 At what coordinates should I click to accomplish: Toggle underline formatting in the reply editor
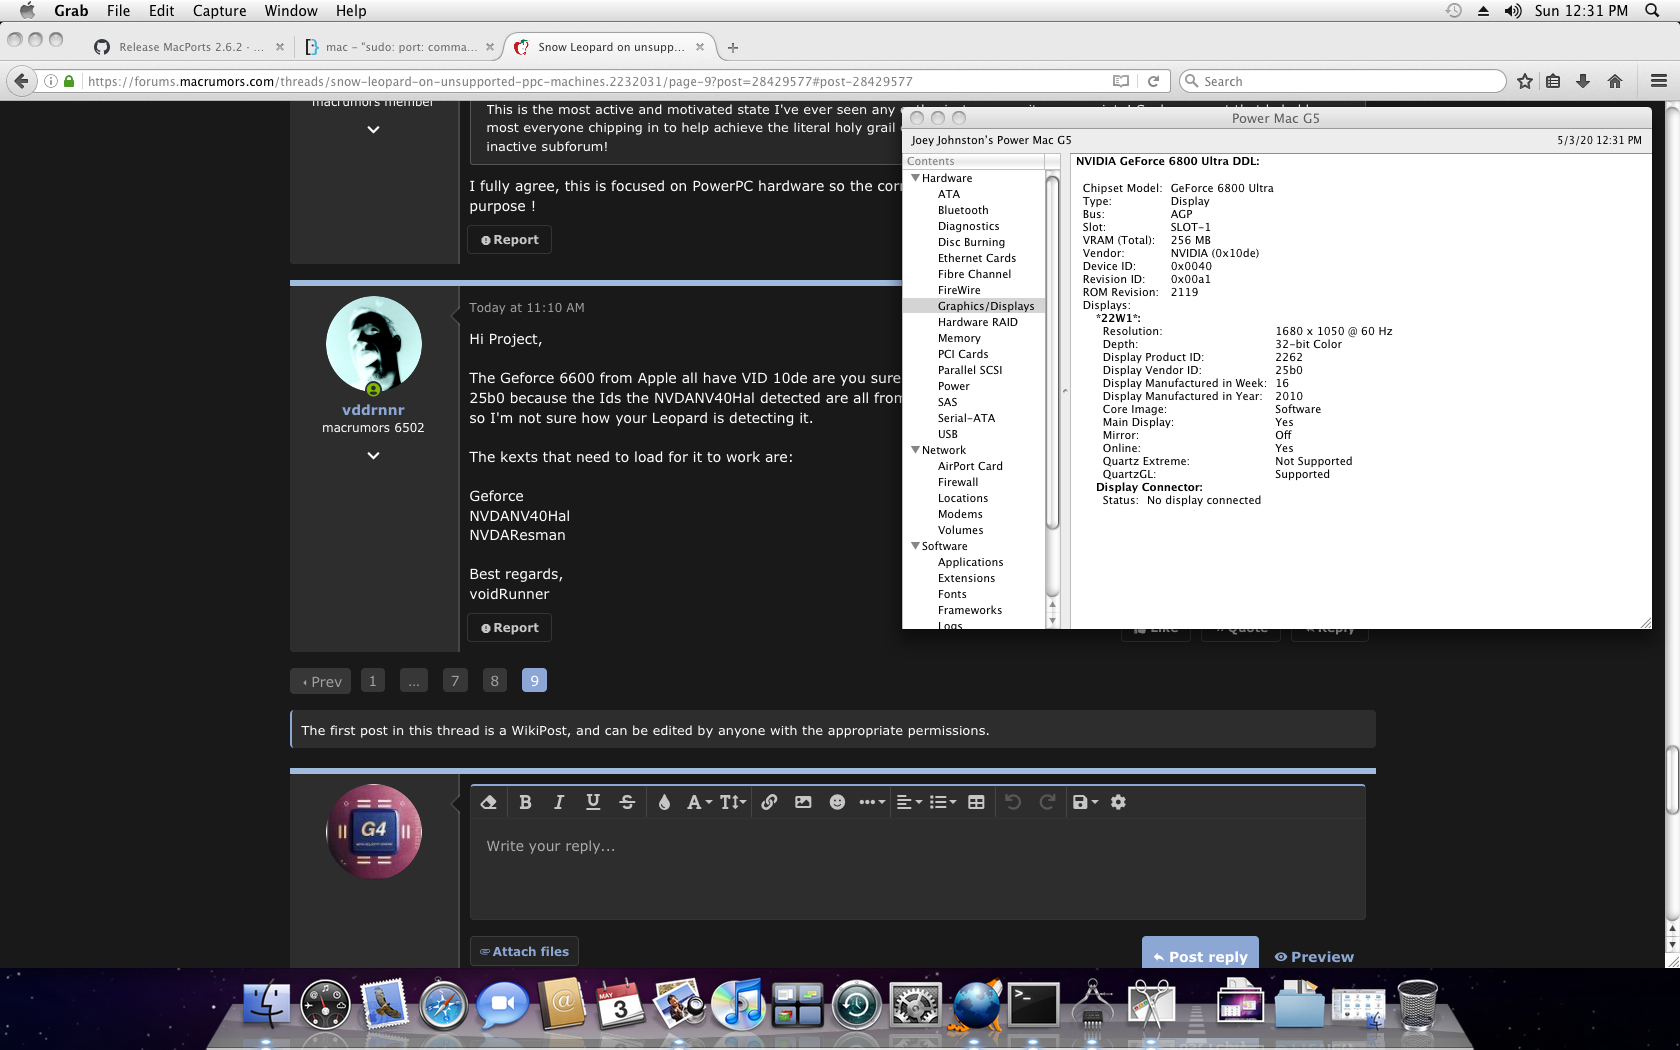pos(593,802)
